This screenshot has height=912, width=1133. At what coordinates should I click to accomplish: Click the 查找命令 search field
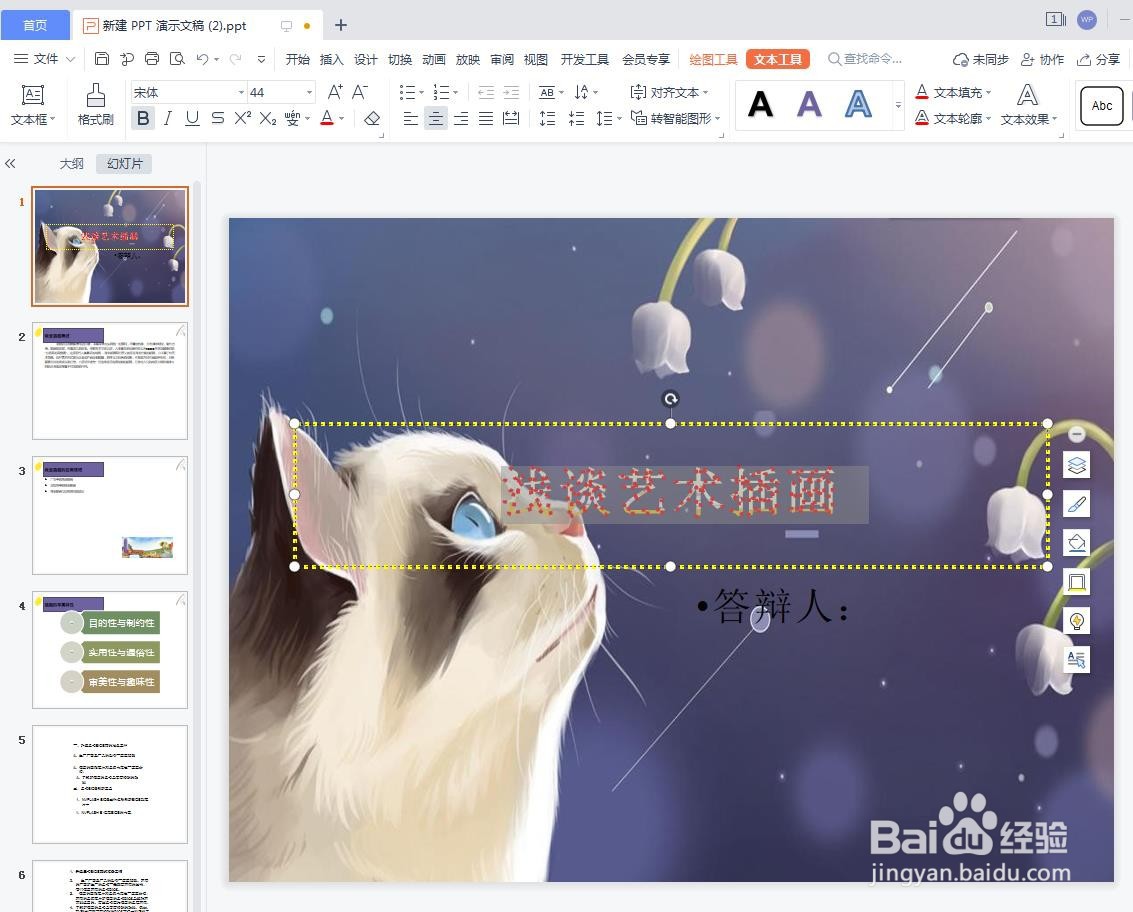point(866,59)
